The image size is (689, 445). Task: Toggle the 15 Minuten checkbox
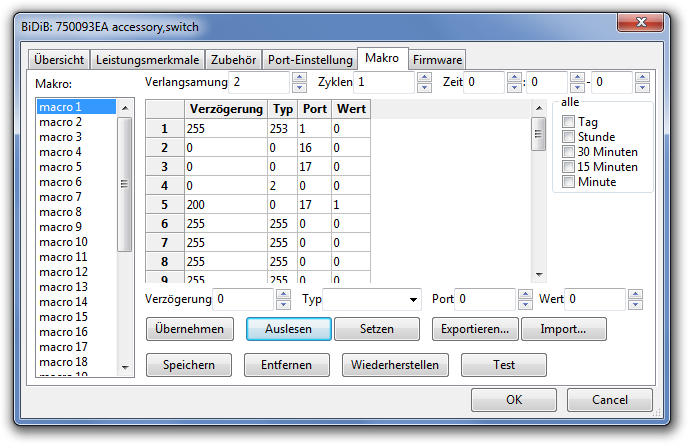click(568, 167)
